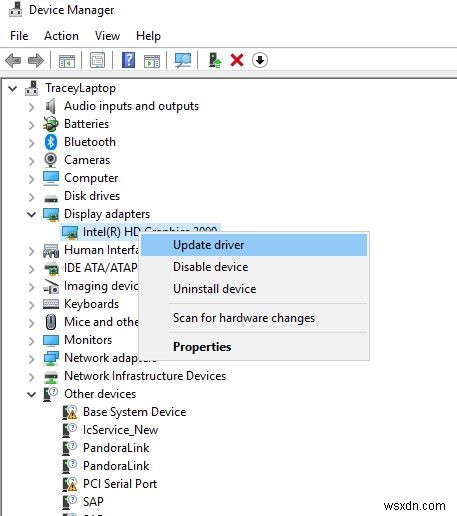457x516 pixels.
Task: Click the TraceyLaptop computer name
Action: click(80, 88)
